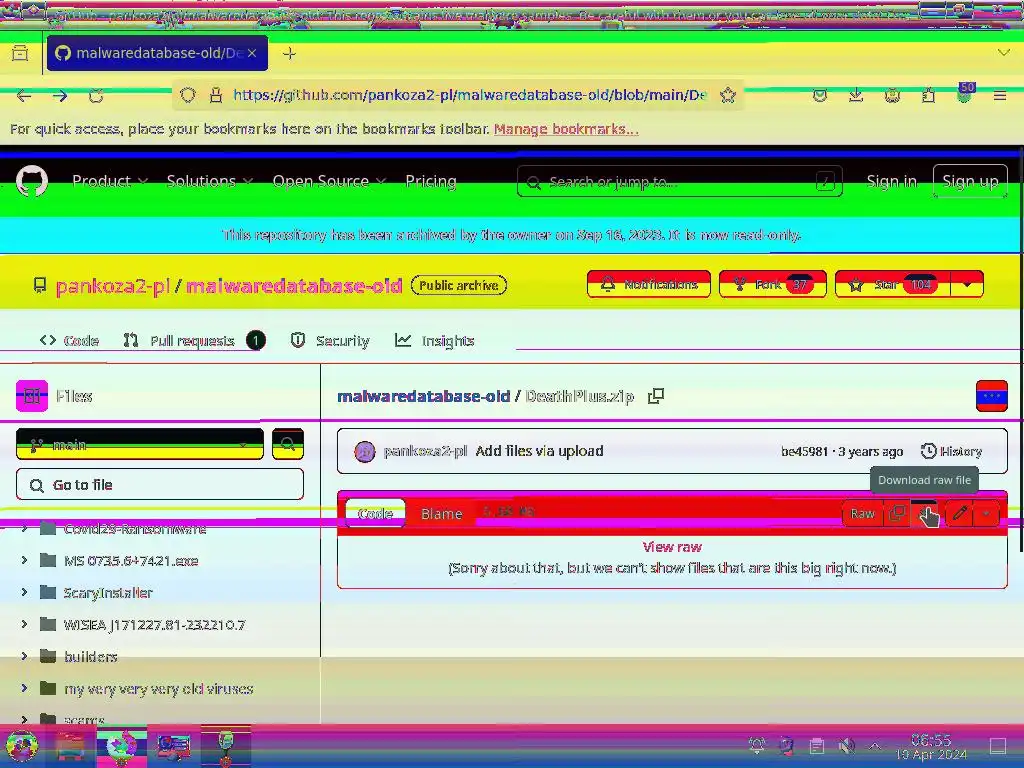
Task: Copy file path icon next to DeathPlus.zip
Action: pyautogui.click(x=656, y=396)
